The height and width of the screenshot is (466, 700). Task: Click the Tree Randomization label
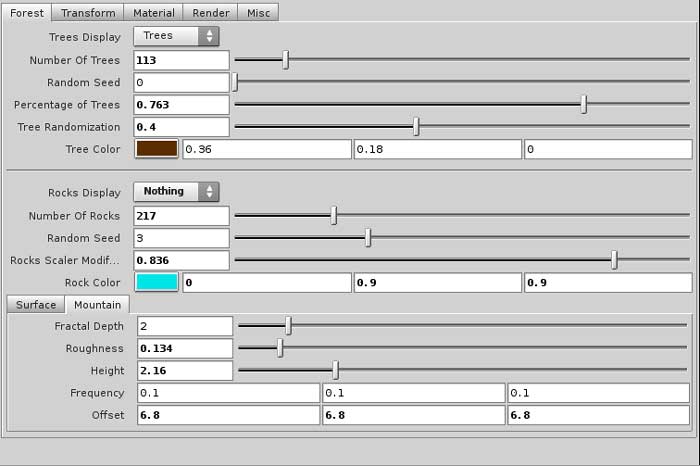pyautogui.click(x=69, y=127)
